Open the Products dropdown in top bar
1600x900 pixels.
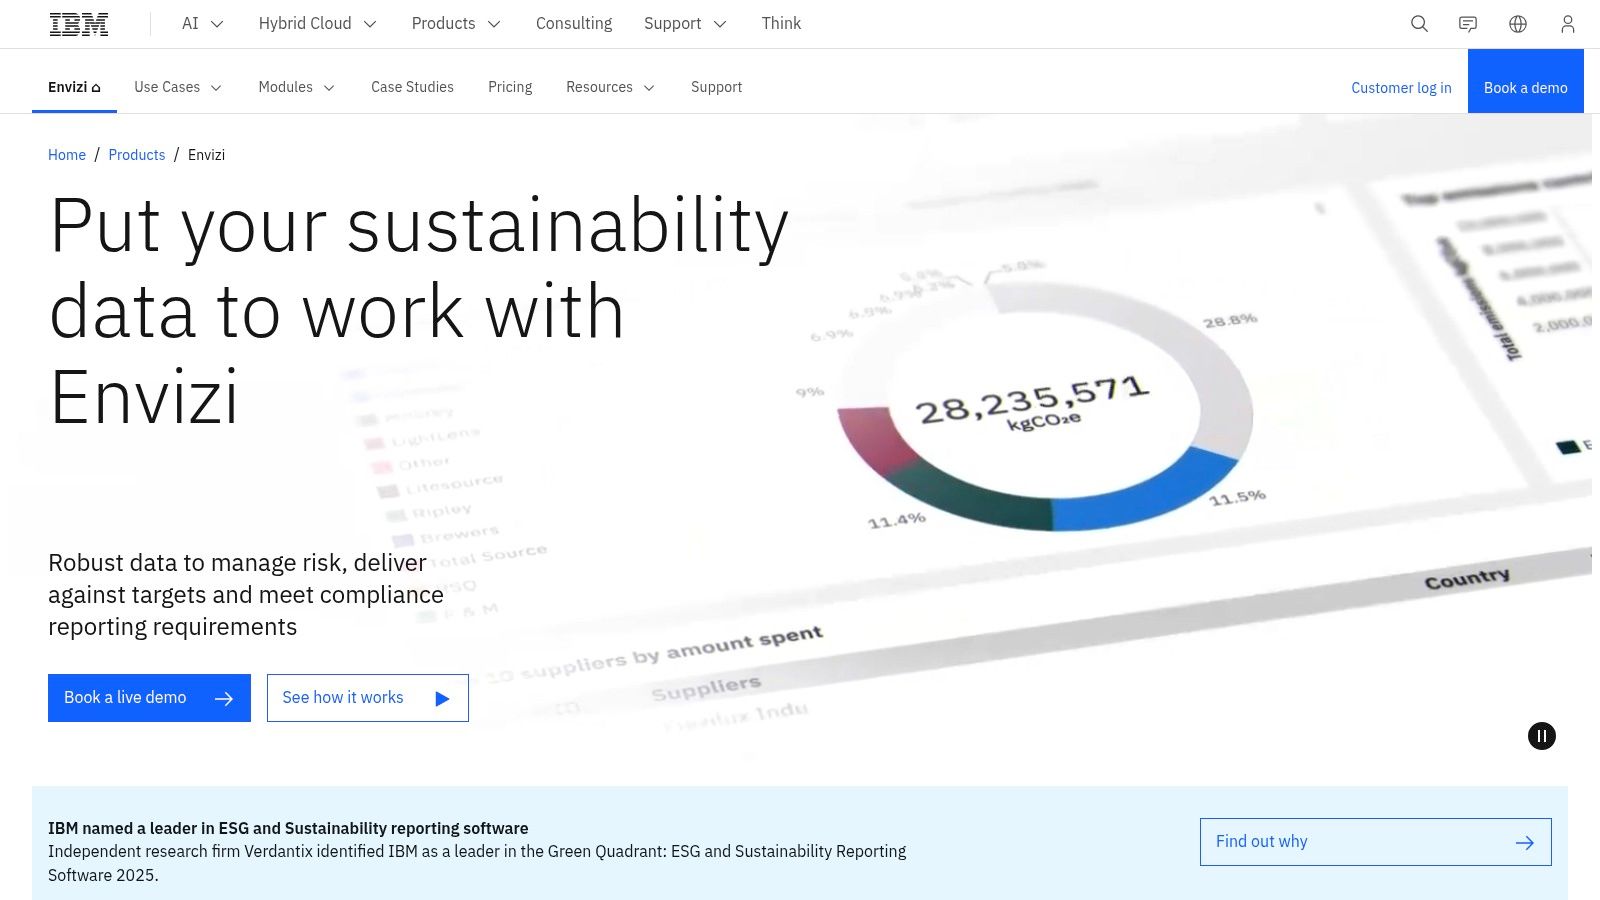455,24
